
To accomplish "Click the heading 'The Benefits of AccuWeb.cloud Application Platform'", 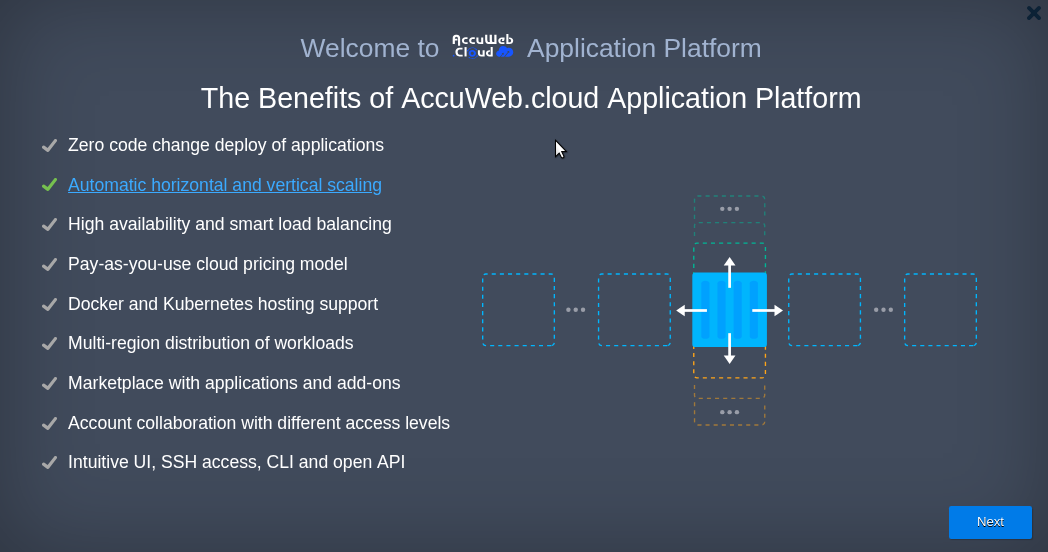I will click(531, 98).
